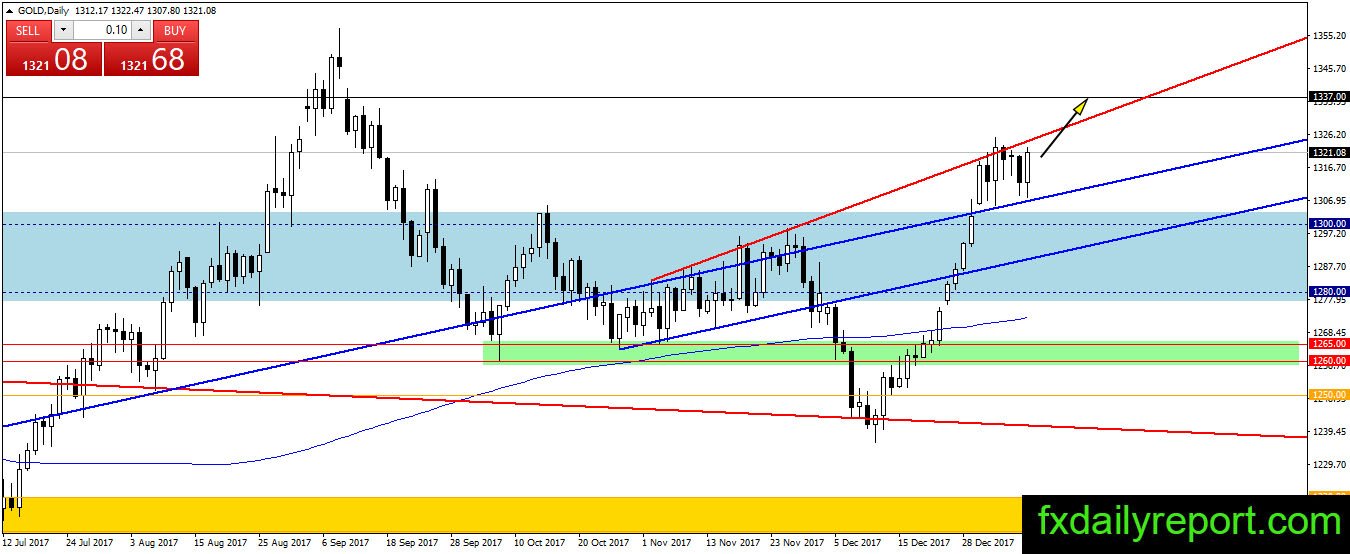Screen dimensions: 1350x554
Task: Click the 1229.70 price scale value
Action: pyautogui.click(x=1328, y=464)
